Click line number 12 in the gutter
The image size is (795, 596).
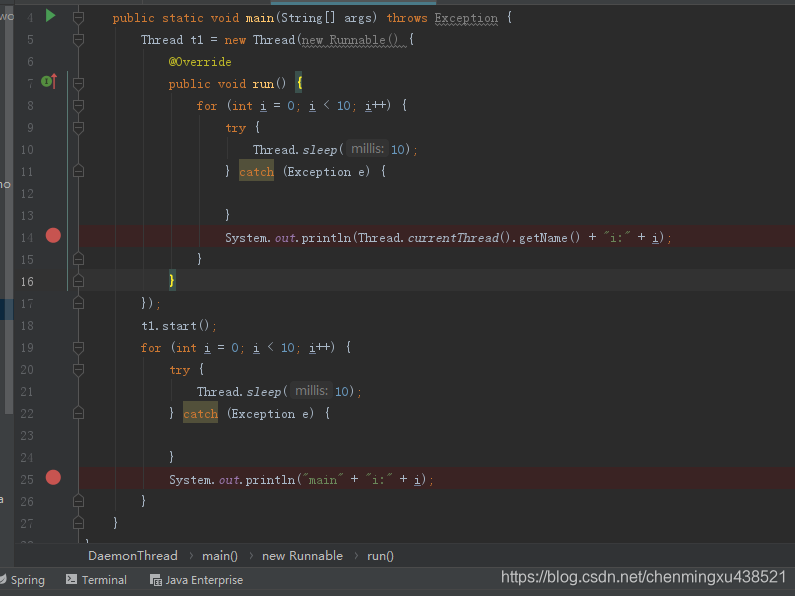pyautogui.click(x=27, y=194)
